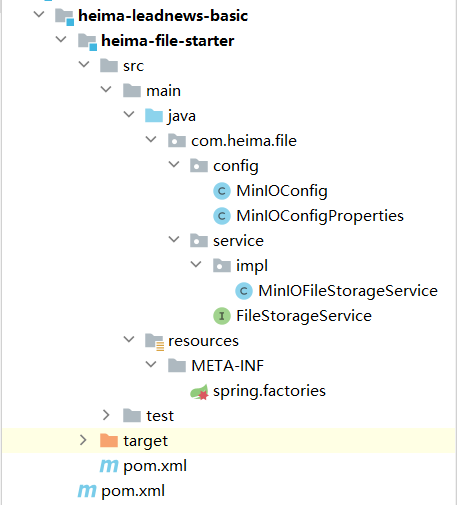Click the heima-leadnews-basic module folder icon
The image size is (457, 505).
pyautogui.click(x=64, y=17)
